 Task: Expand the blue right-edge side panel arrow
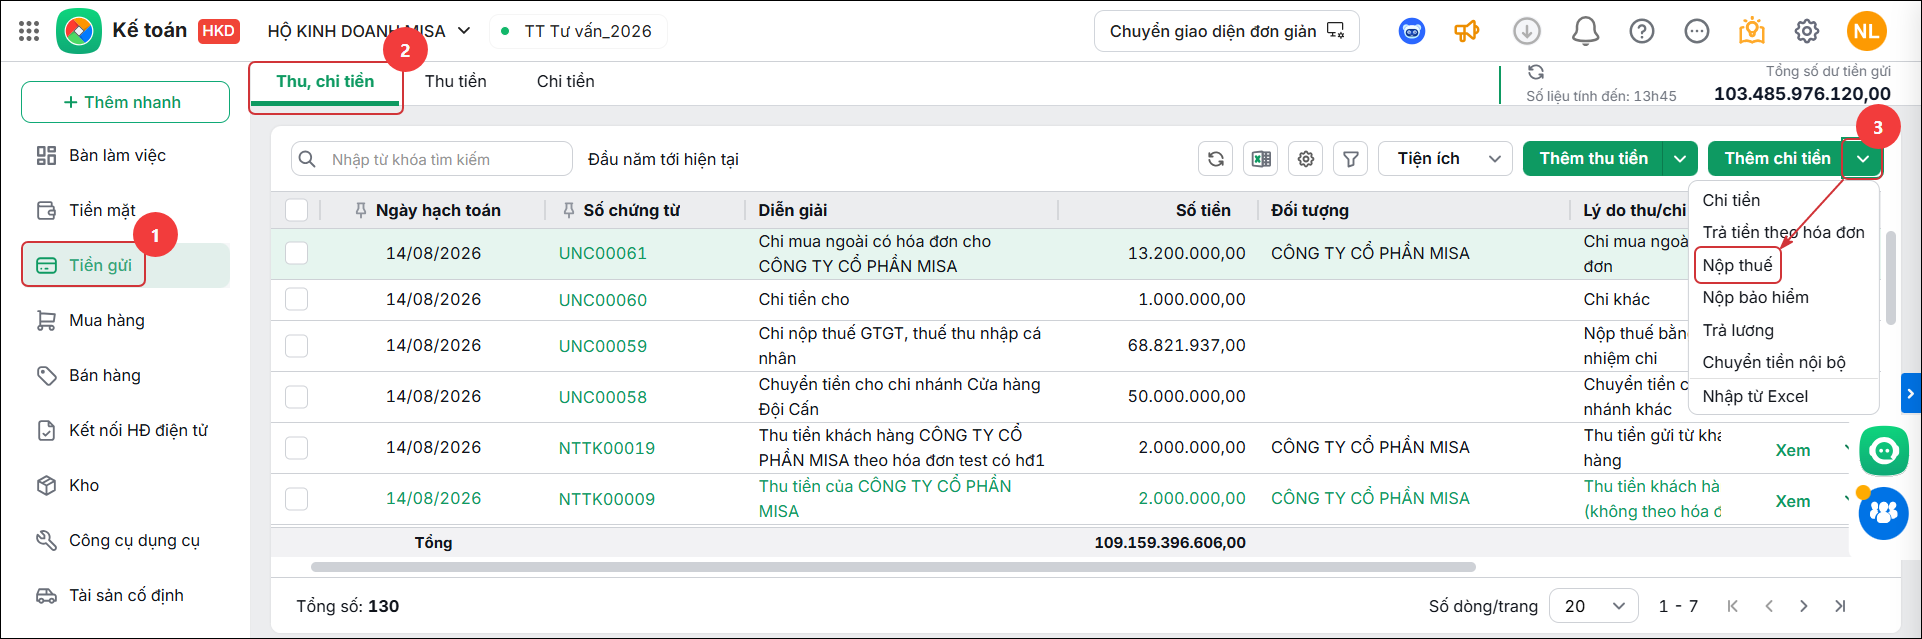(x=1911, y=394)
